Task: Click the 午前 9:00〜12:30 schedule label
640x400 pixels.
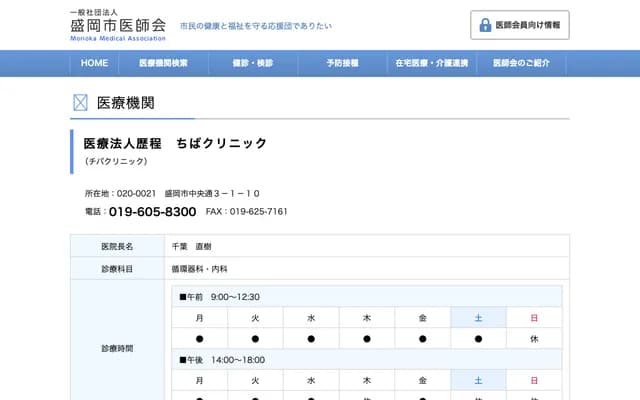Action: [x=219, y=297]
